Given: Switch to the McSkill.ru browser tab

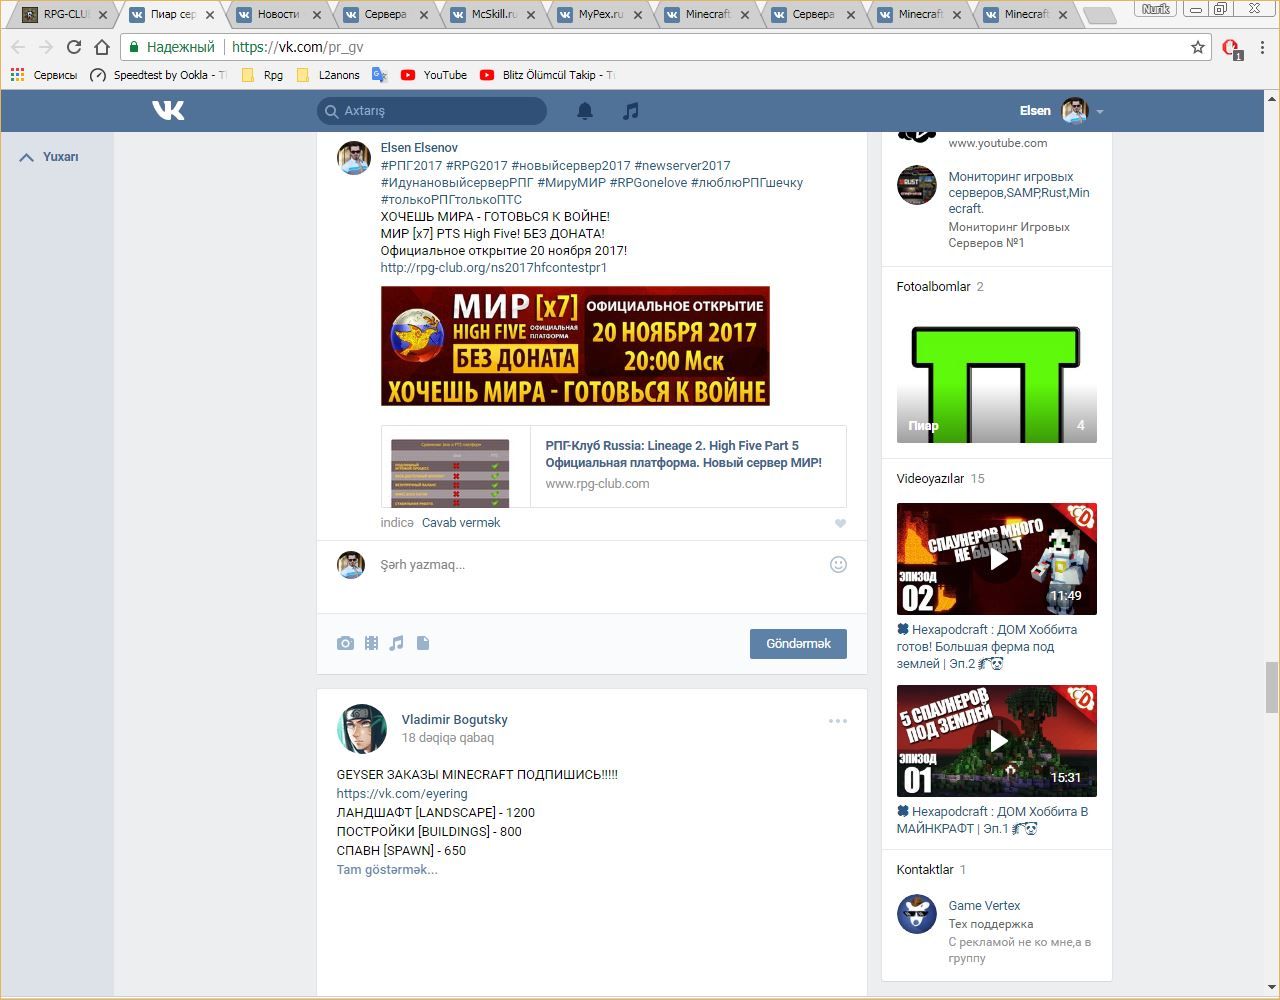Looking at the screenshot, I should [x=492, y=15].
